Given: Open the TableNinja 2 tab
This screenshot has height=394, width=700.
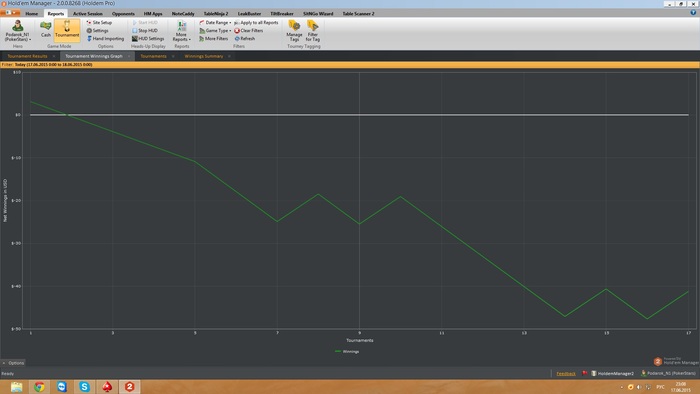Looking at the screenshot, I should click(216, 13).
